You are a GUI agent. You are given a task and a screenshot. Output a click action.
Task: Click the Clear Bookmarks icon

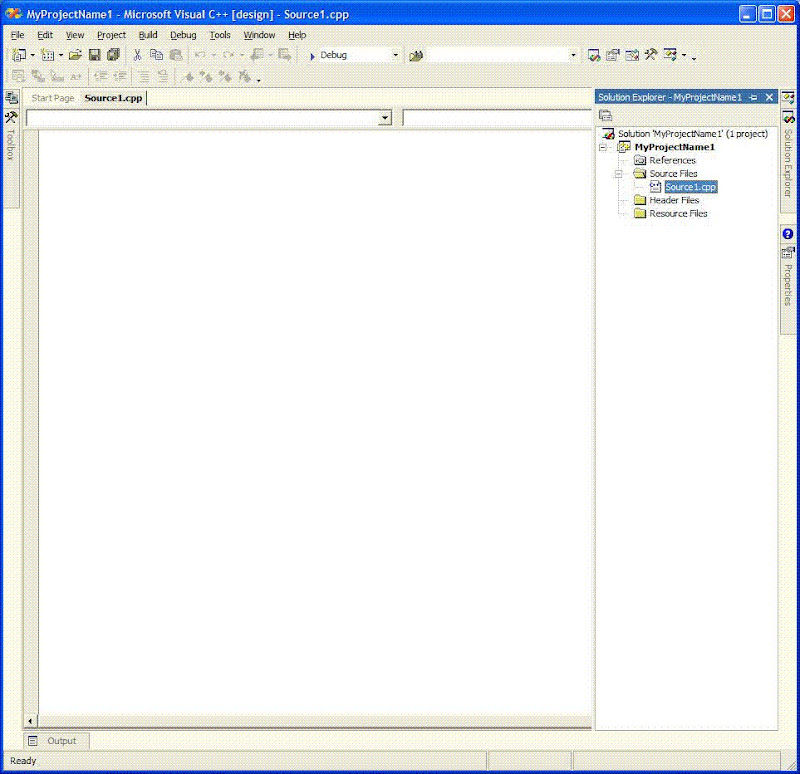pyautogui.click(x=244, y=77)
